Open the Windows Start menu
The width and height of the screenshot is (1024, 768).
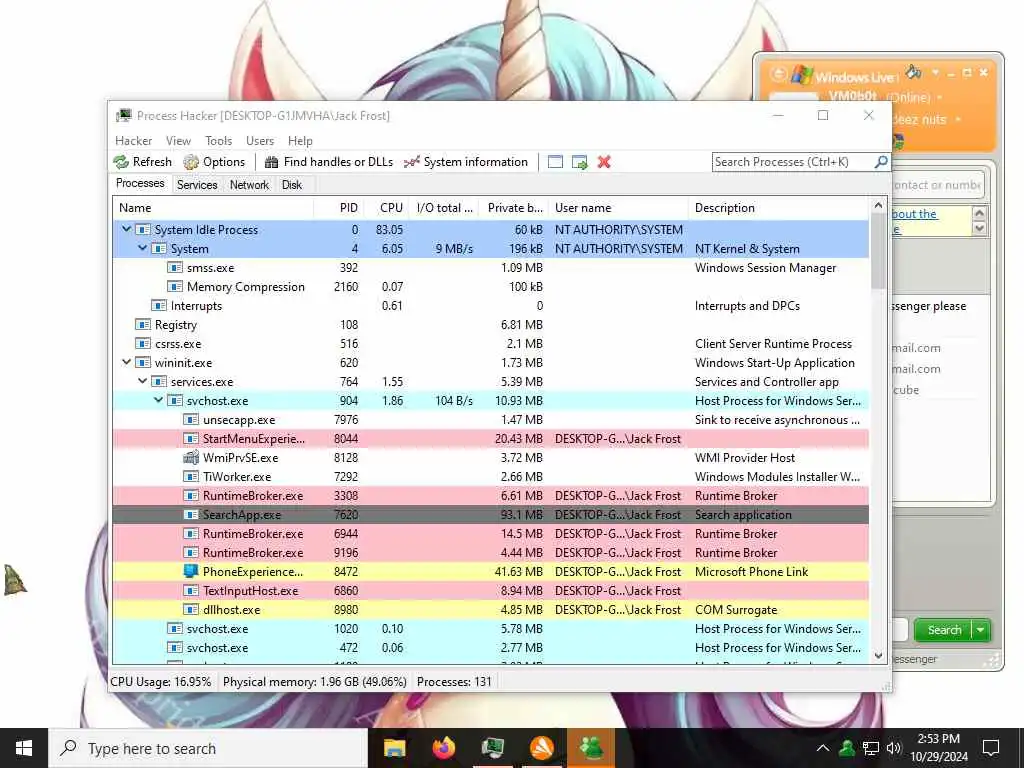(24, 748)
